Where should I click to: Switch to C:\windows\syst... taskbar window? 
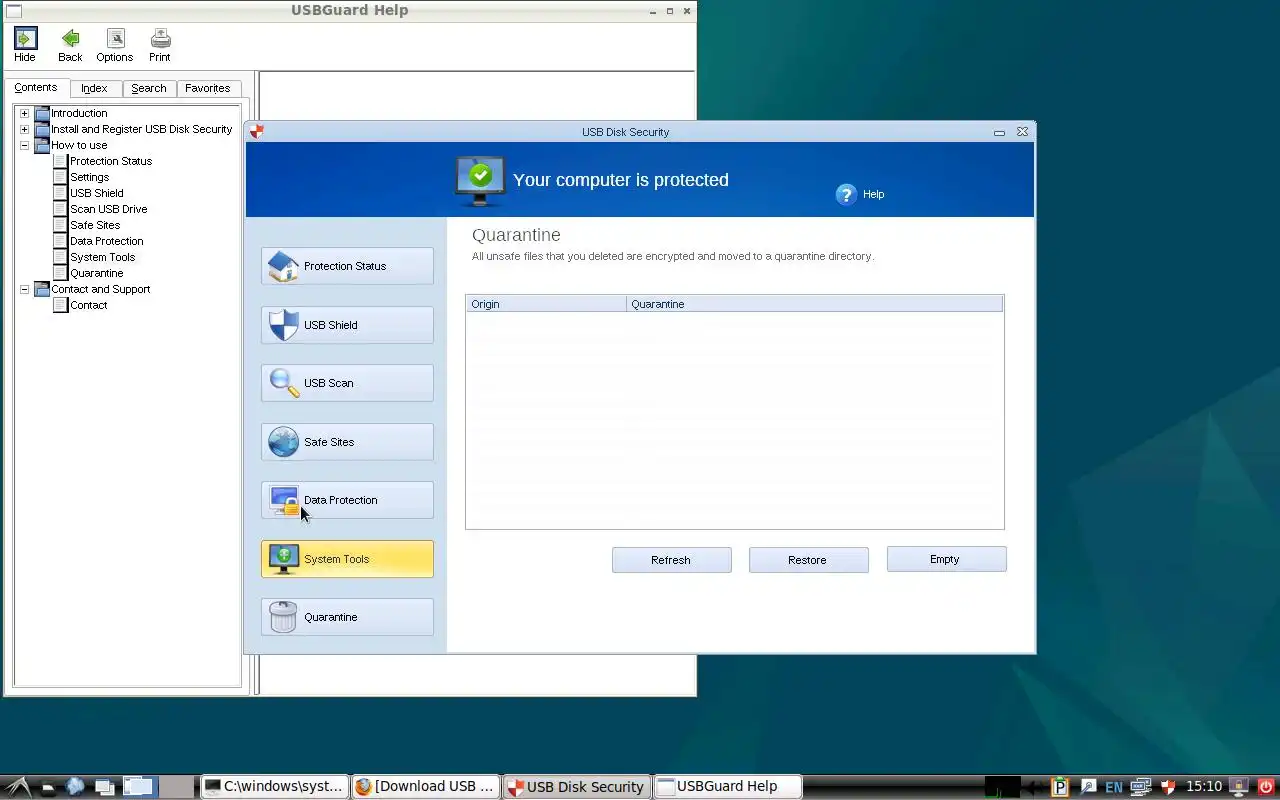point(275,787)
